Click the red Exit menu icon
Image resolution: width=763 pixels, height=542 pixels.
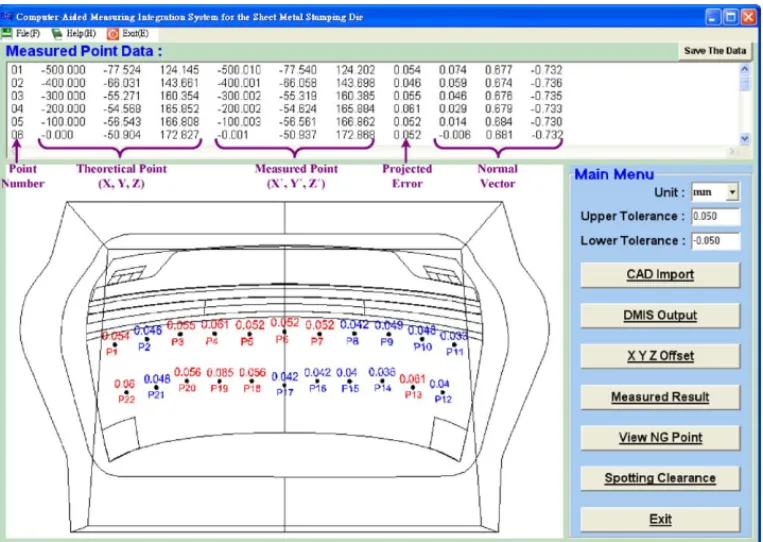click(x=113, y=34)
